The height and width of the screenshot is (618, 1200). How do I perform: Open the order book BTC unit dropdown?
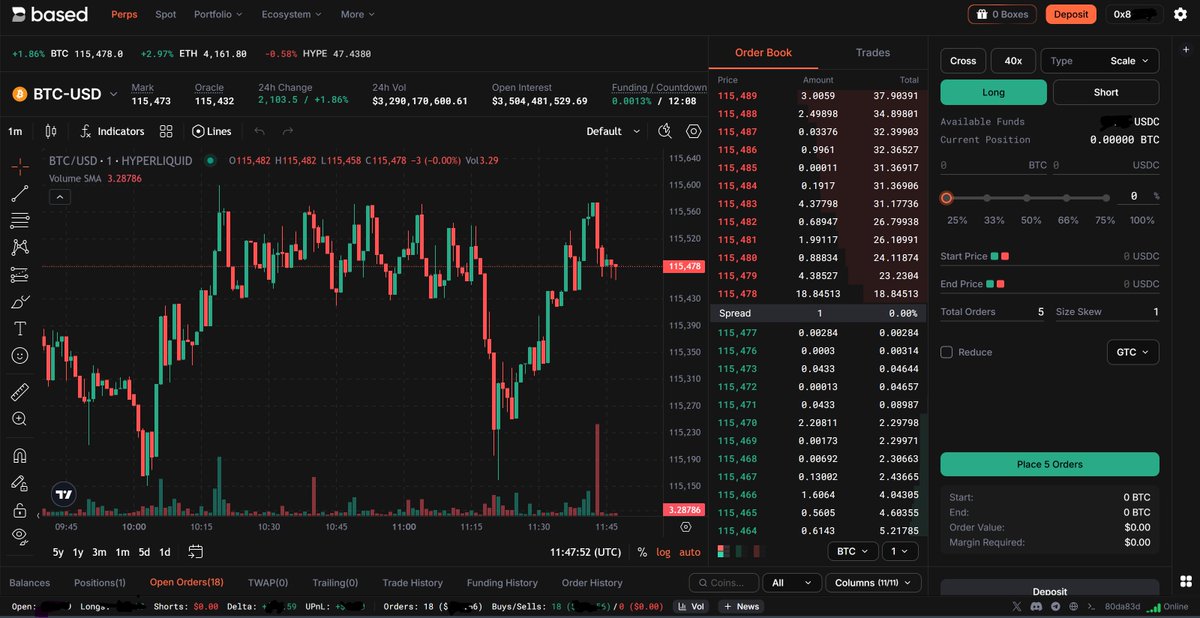(852, 551)
